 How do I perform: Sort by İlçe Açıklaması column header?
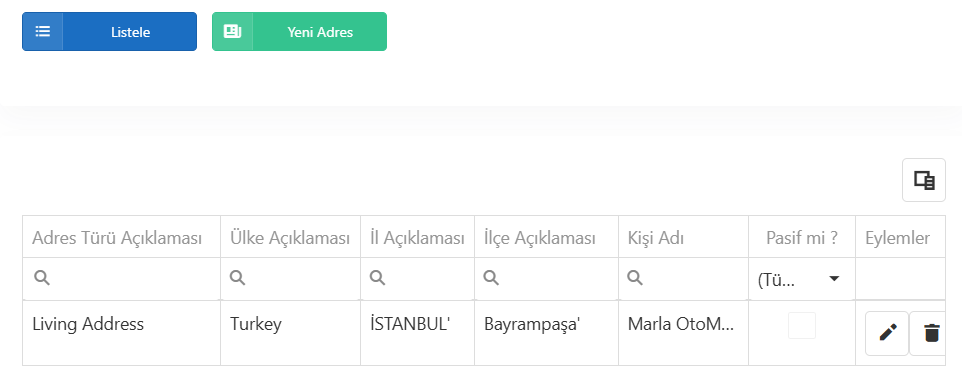click(540, 238)
